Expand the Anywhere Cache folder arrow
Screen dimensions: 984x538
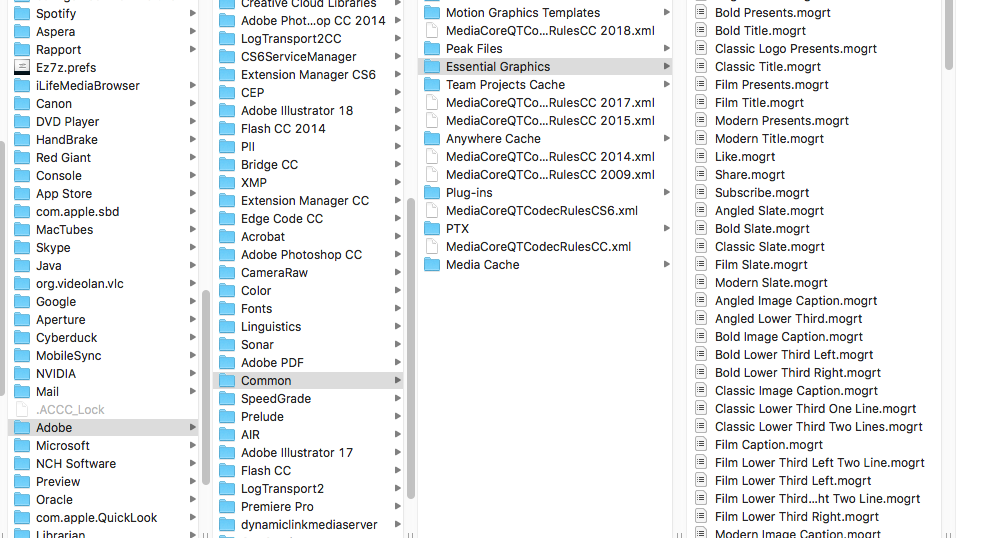click(x=666, y=139)
